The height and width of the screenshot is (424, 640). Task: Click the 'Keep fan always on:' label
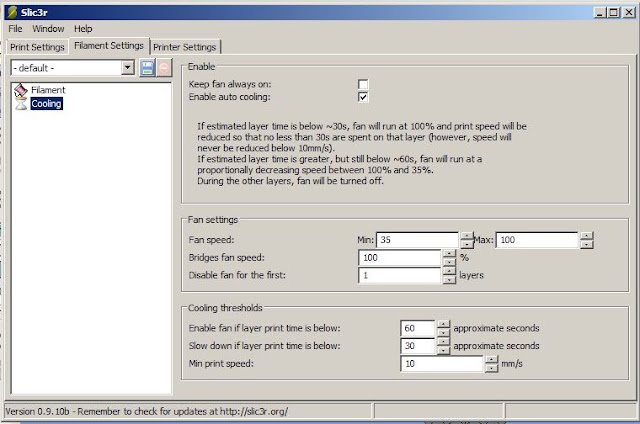pos(230,84)
